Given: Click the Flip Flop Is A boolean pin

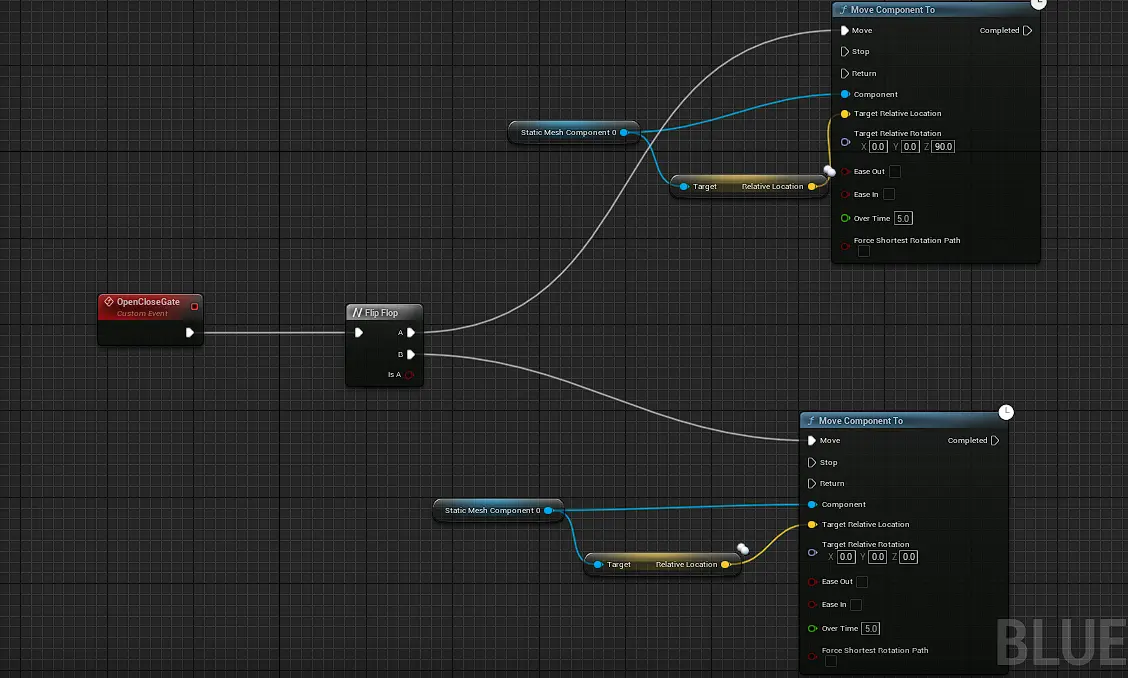Looking at the screenshot, I should (x=410, y=375).
